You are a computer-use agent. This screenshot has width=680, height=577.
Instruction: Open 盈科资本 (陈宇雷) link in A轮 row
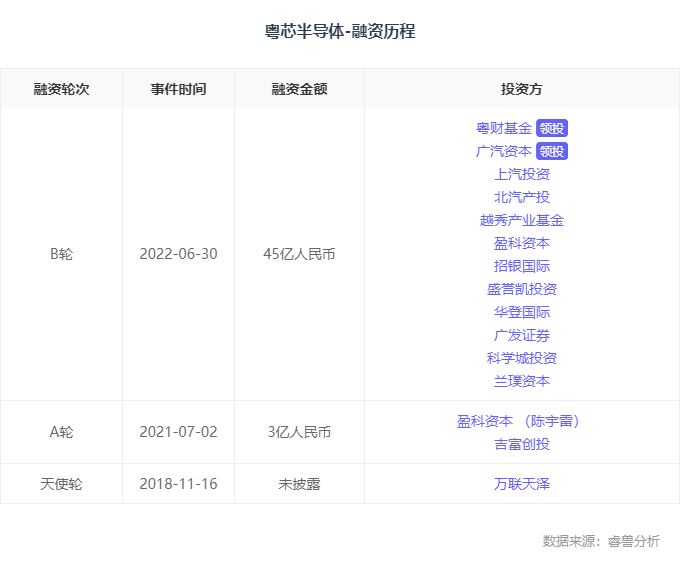click(519, 421)
